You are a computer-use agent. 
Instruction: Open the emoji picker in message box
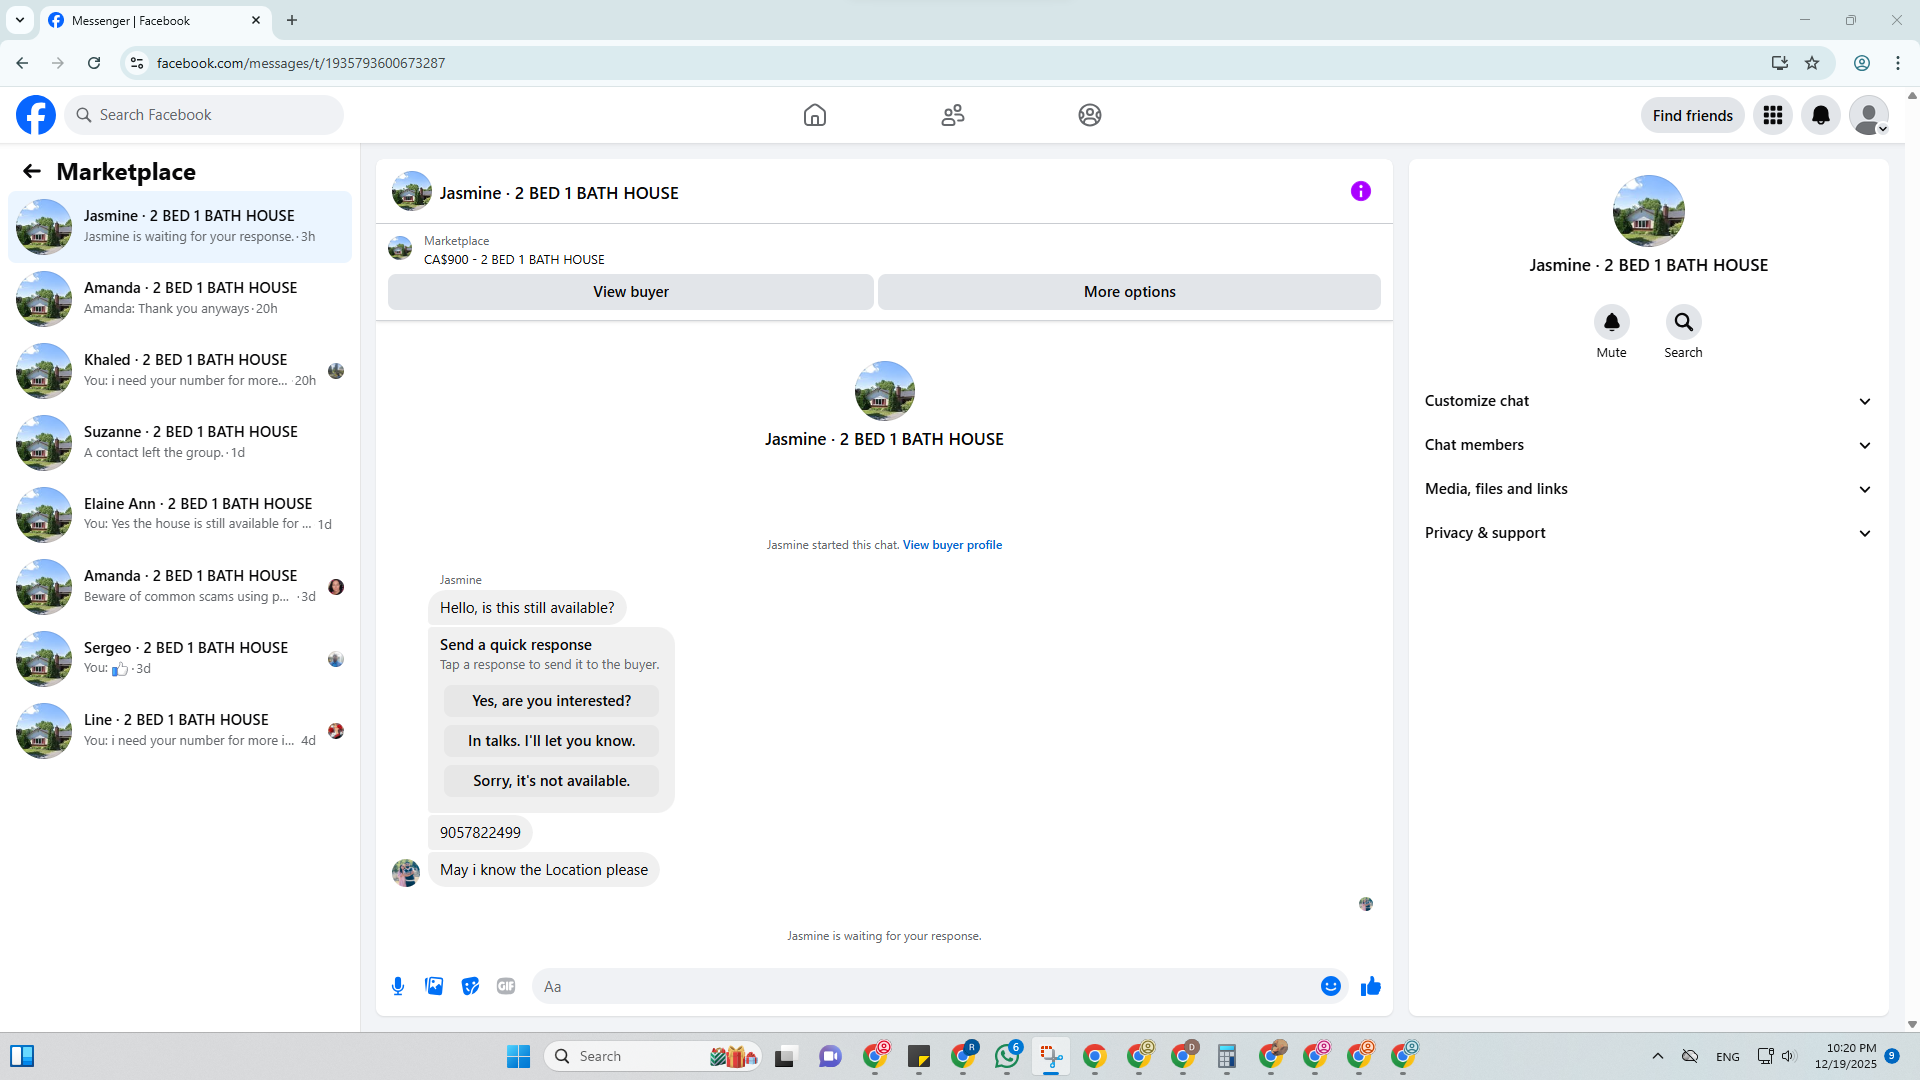tap(1330, 986)
